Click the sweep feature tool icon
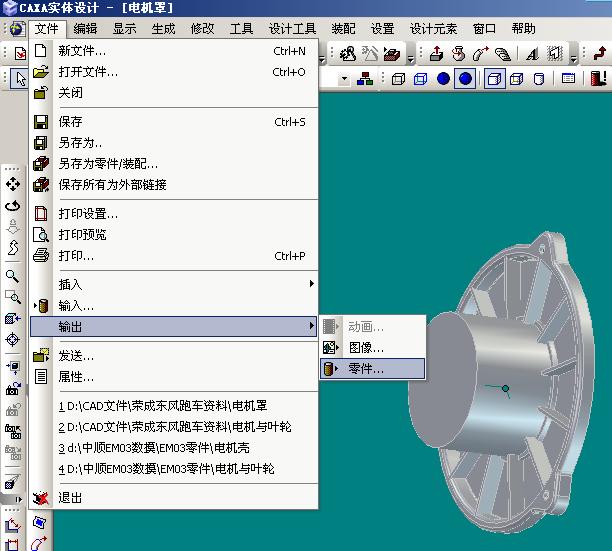This screenshot has width=612, height=551. pyautogui.click(x=481, y=53)
